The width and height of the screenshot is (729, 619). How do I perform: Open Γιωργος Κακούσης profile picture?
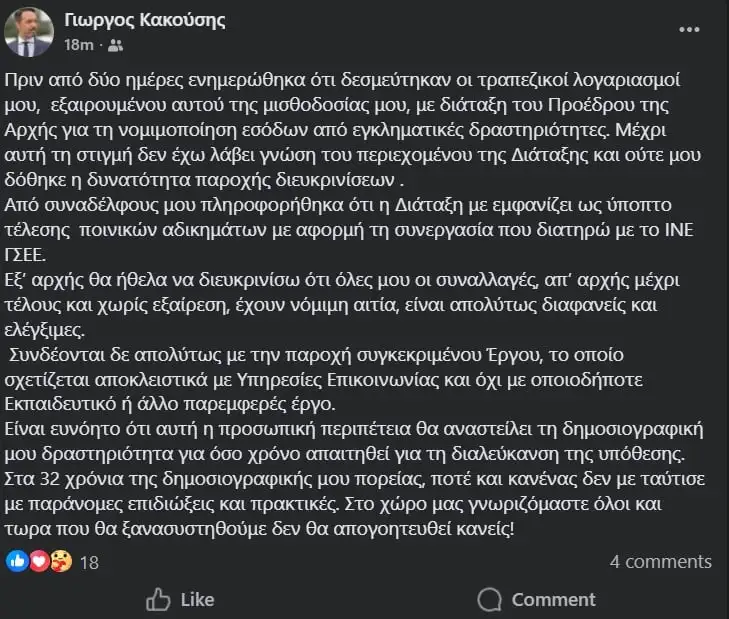[x=31, y=32]
